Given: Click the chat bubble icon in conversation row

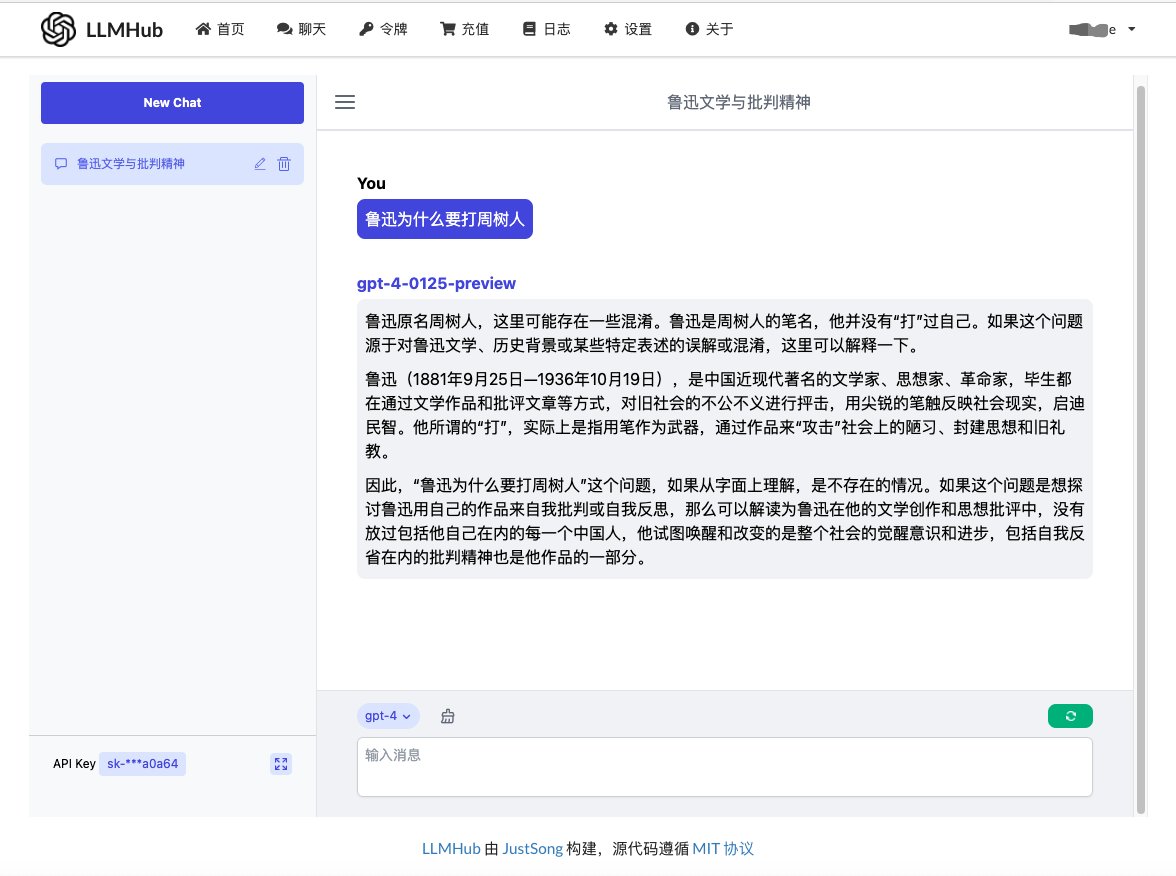Looking at the screenshot, I should coord(61,164).
